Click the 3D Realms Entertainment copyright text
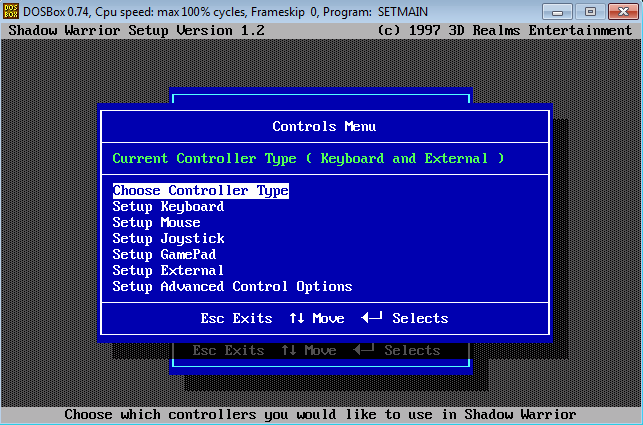 tap(505, 31)
